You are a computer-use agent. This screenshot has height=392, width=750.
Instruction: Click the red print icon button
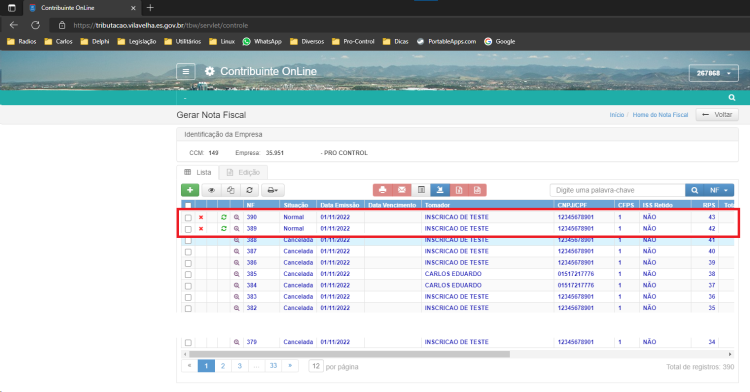383,190
